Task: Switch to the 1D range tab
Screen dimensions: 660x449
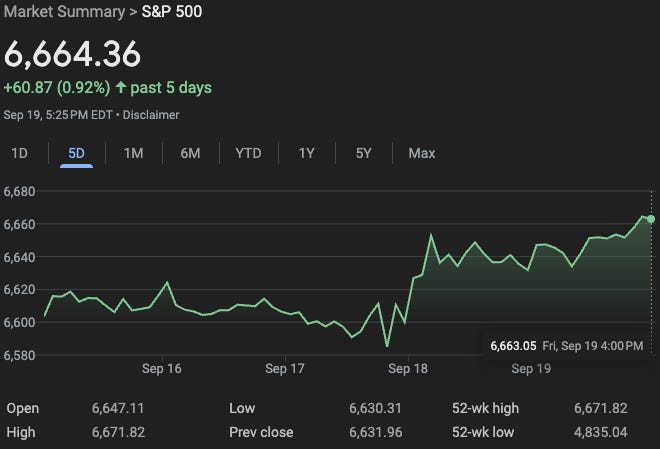Action: pos(19,153)
